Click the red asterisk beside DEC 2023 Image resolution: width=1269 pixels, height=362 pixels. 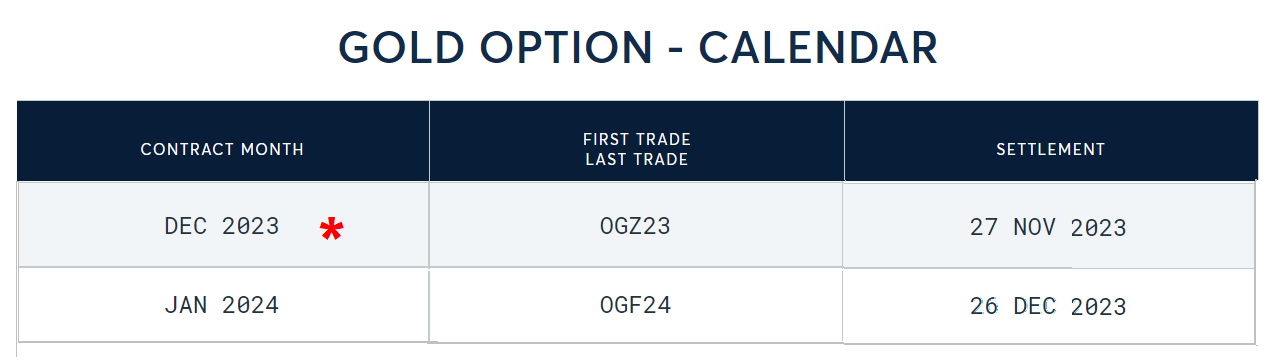point(331,231)
